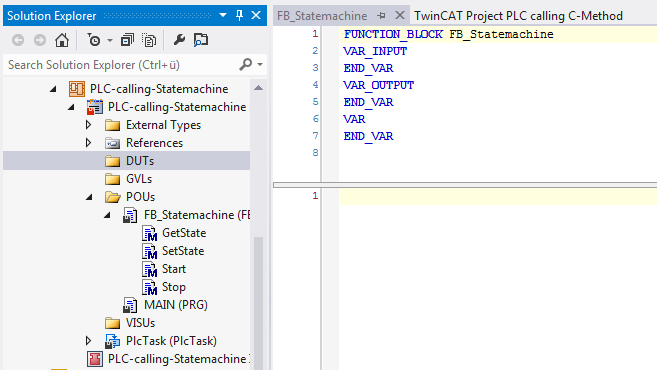Click the MAIN (PRG) program icon
The image size is (657, 370).
click(130, 305)
